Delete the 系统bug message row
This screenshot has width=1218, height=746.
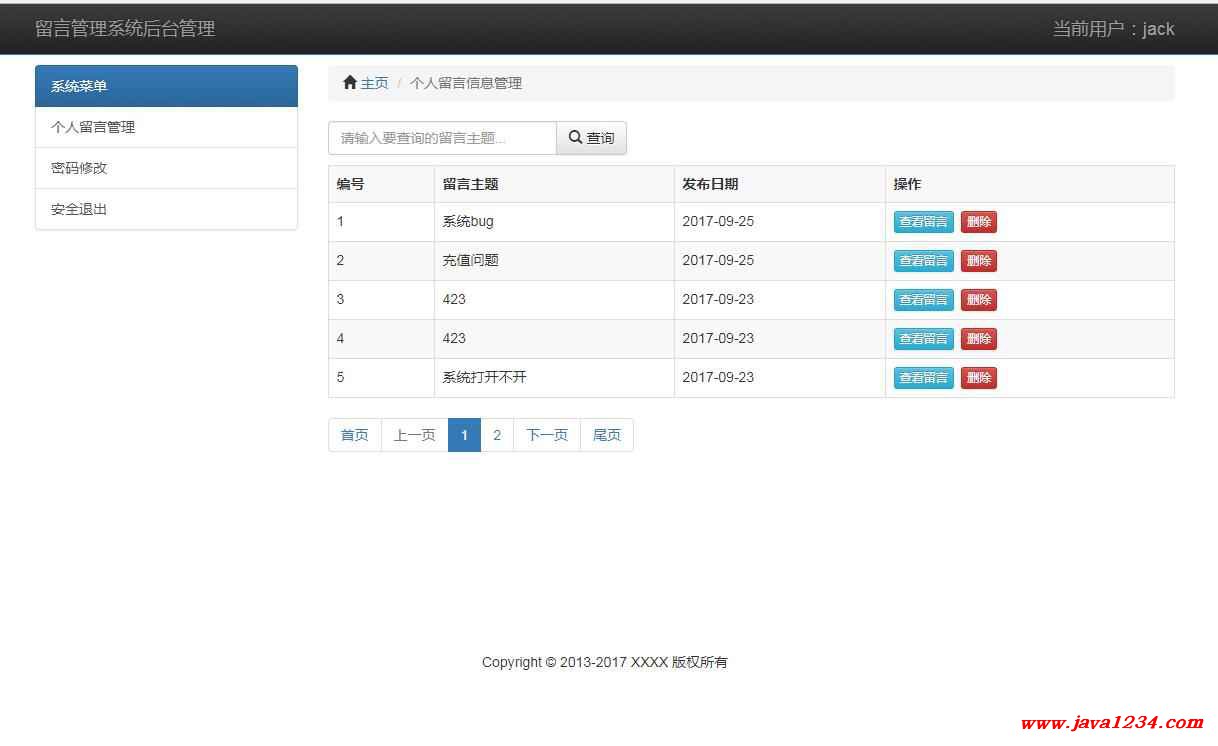coord(978,222)
